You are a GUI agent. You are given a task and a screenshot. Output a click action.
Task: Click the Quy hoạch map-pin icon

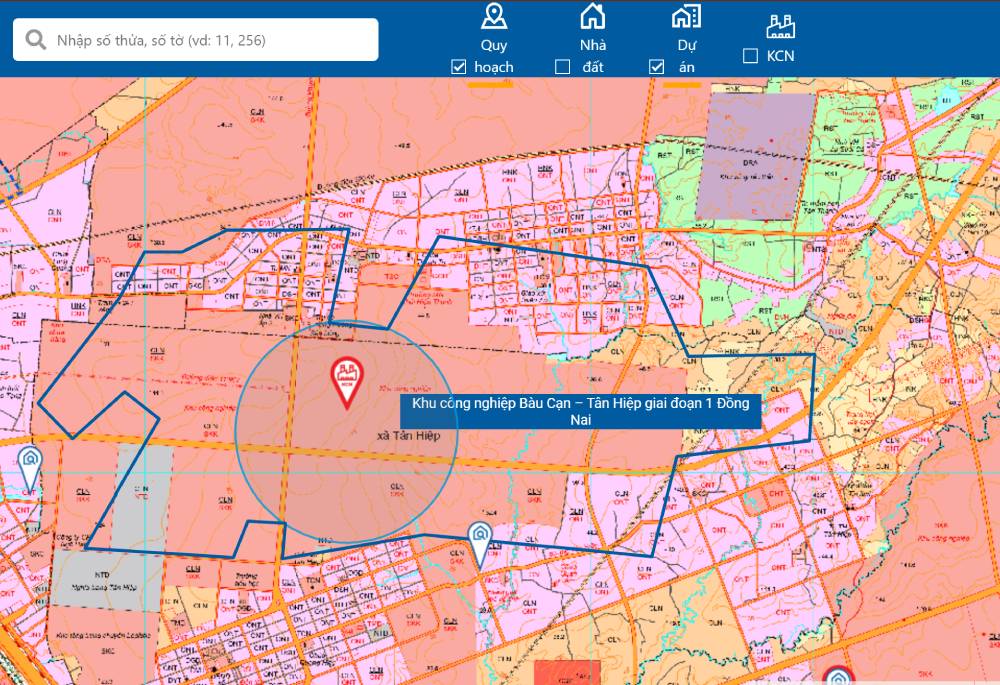494,16
